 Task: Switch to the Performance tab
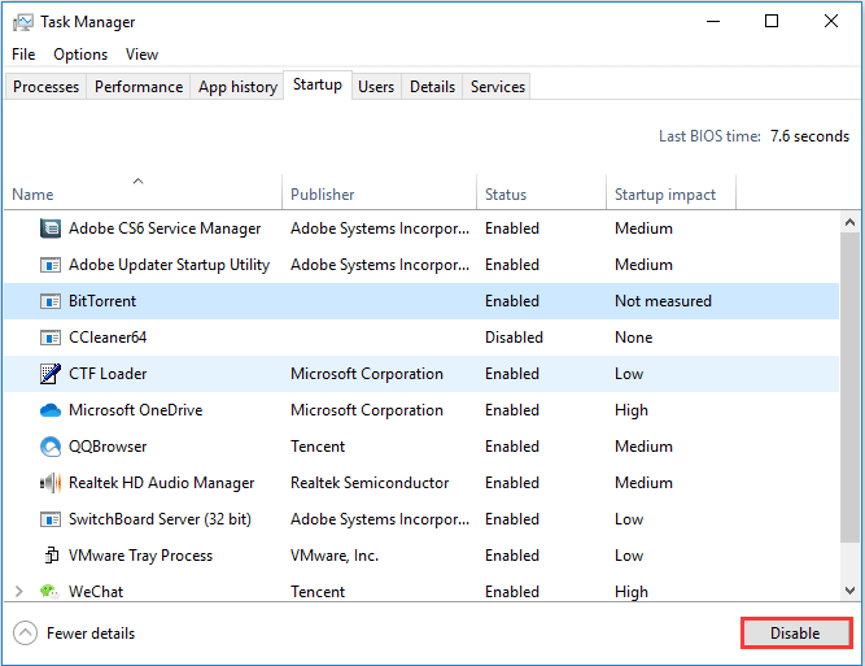click(138, 87)
